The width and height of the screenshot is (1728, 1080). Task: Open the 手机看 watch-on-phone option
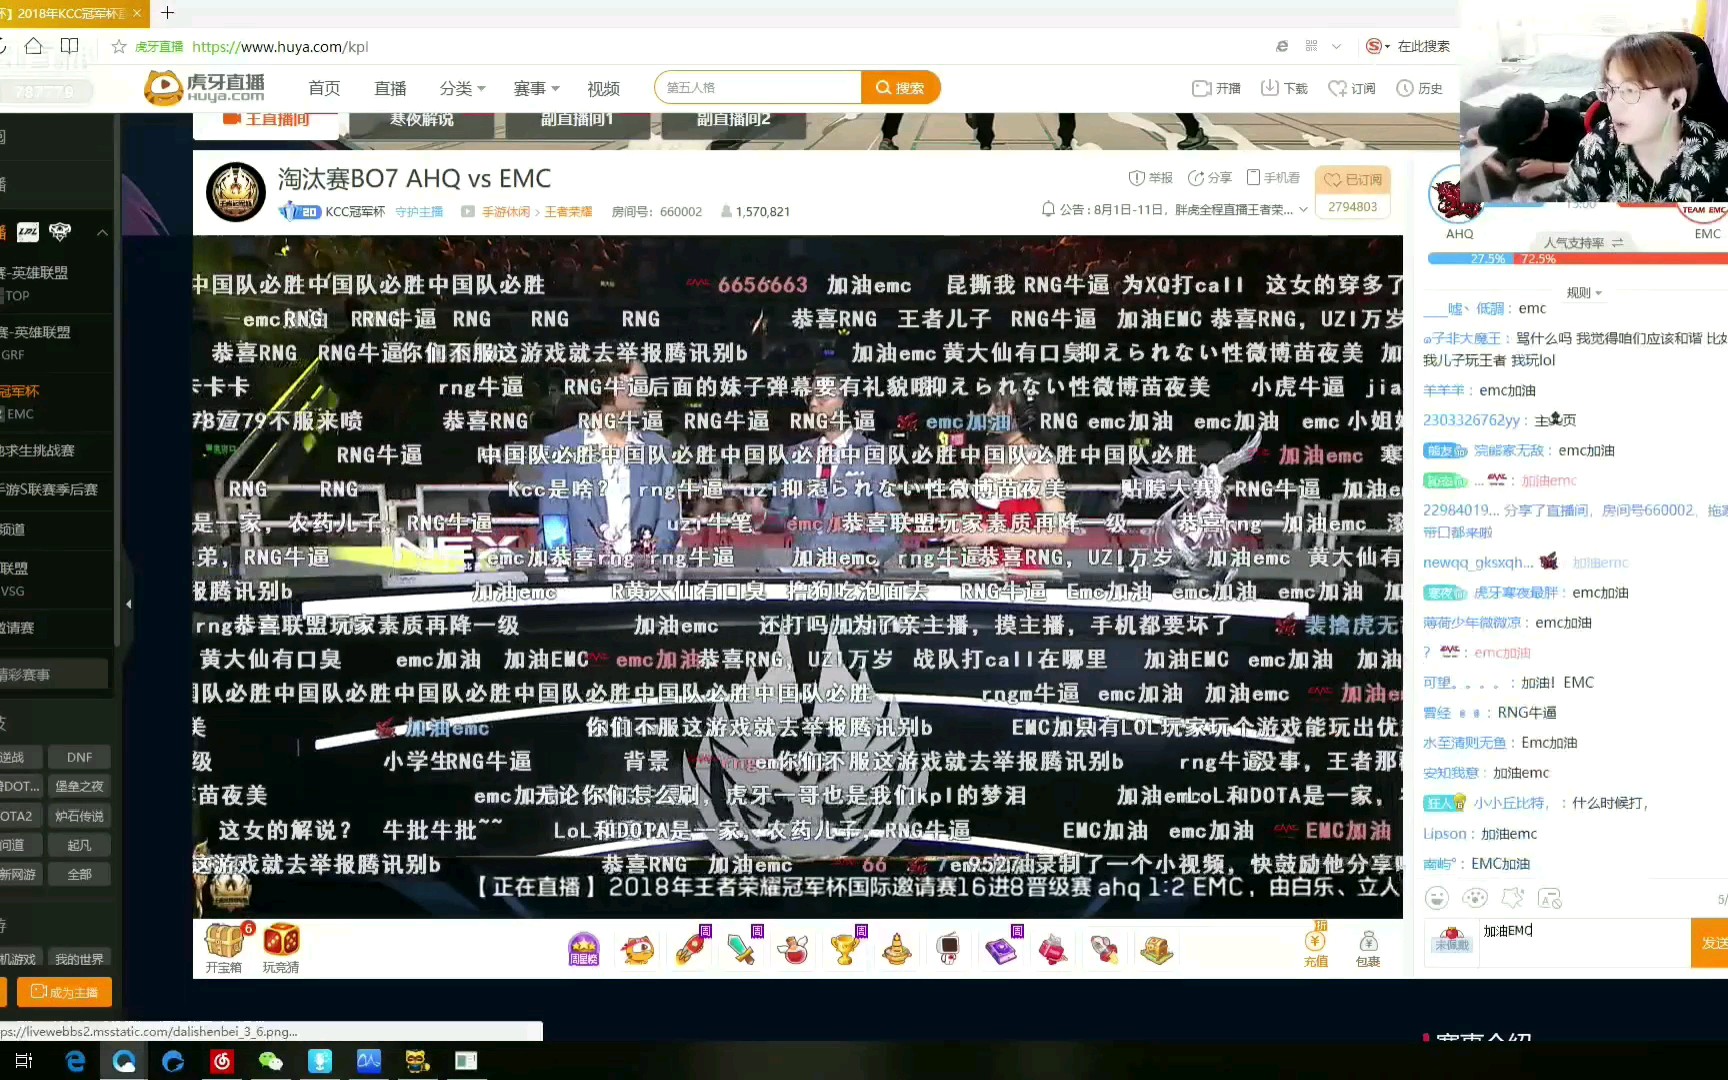(x=1273, y=178)
